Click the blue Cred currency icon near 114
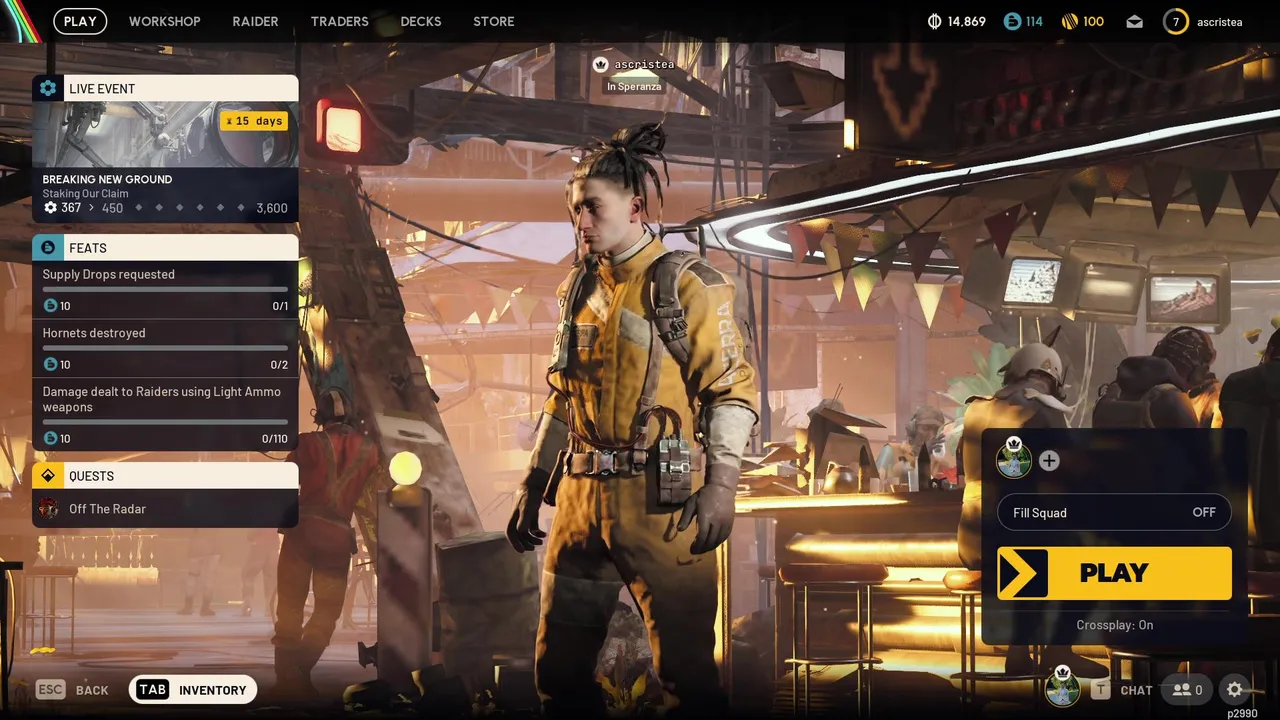 [x=1012, y=21]
